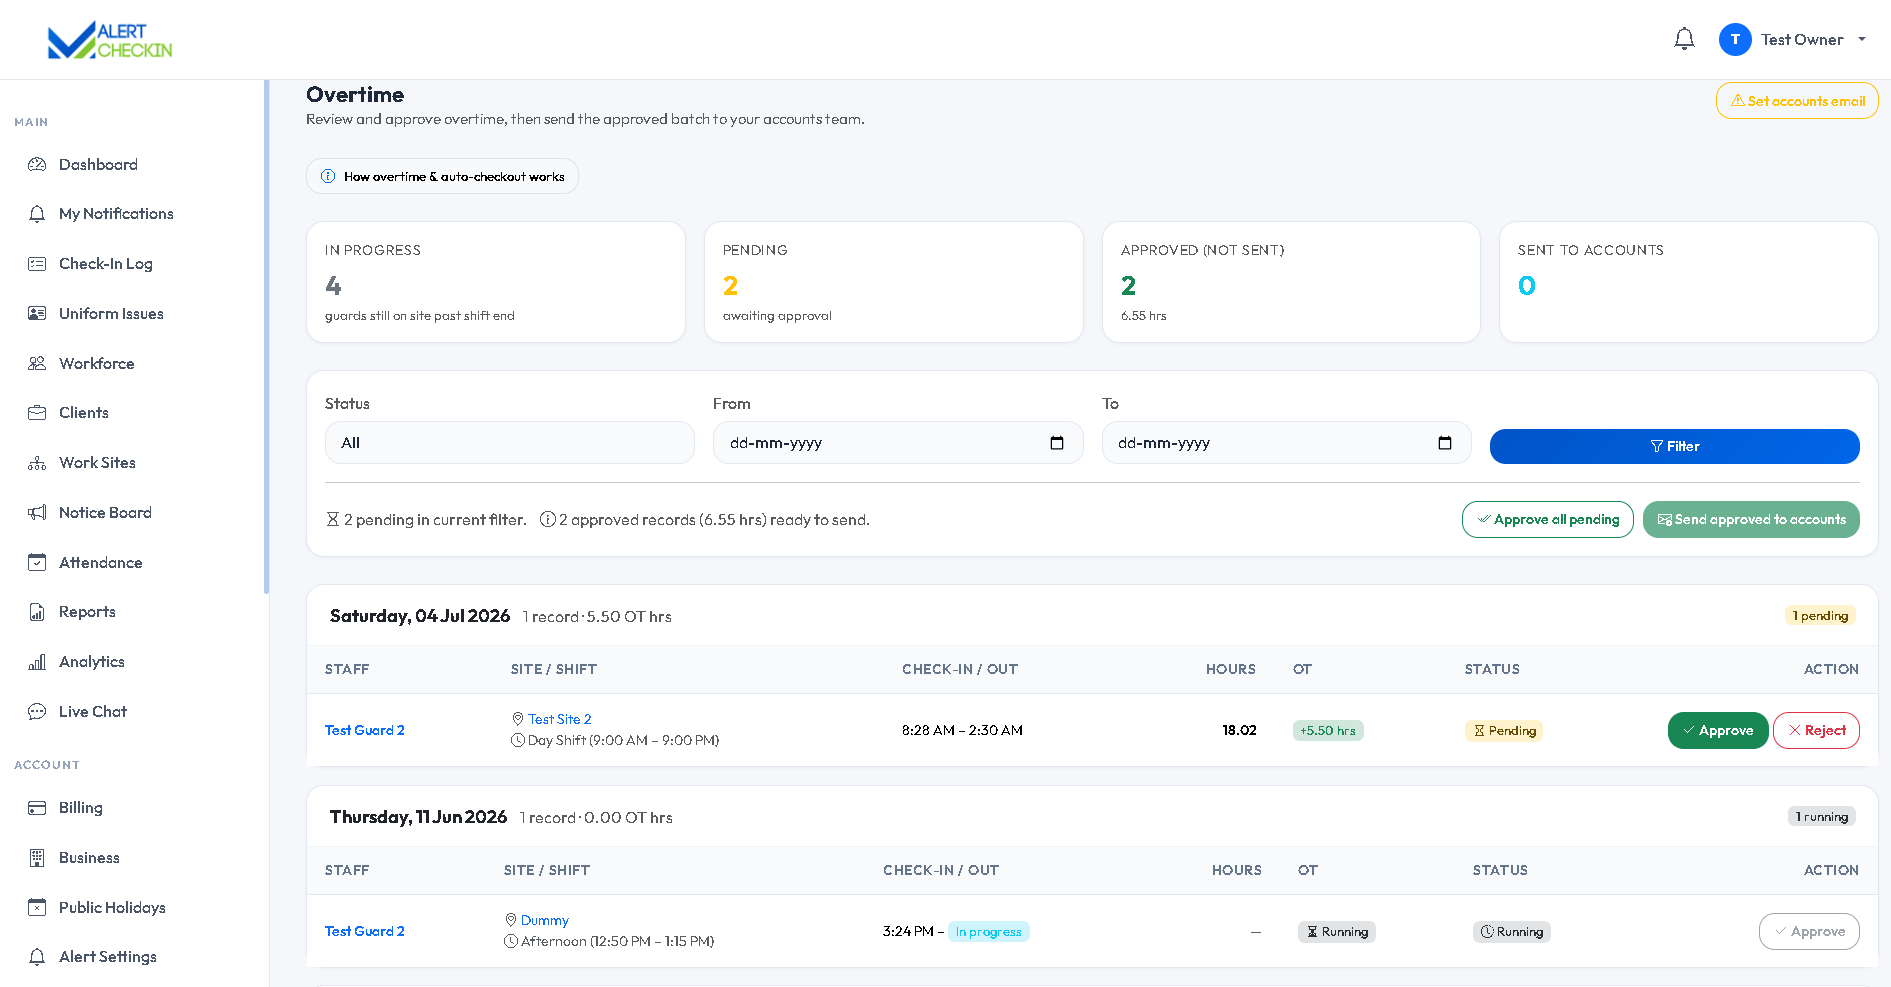
Task: Click the +5.50 hrs overtime badge
Action: pos(1328,731)
